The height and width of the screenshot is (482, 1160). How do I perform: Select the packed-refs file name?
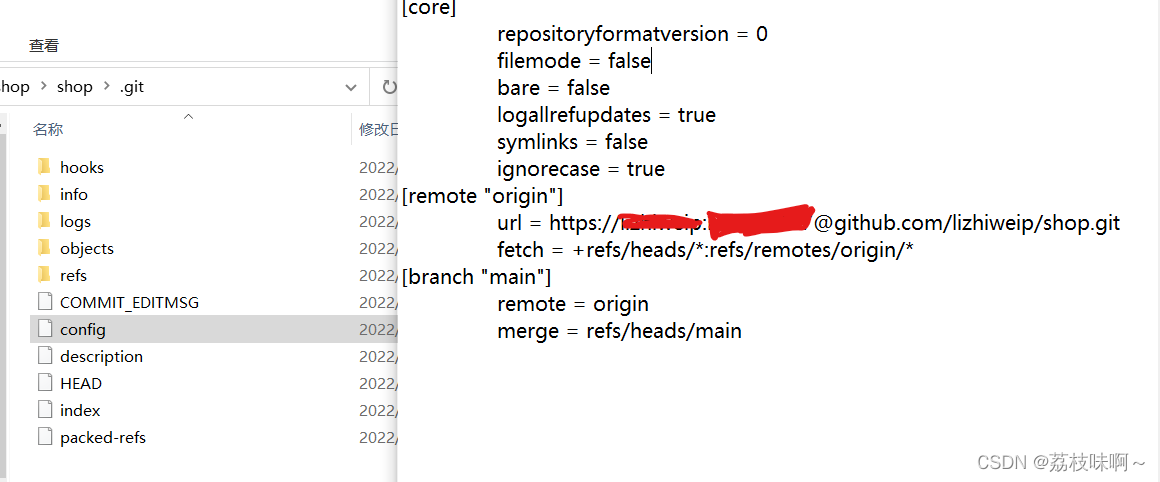[103, 438]
